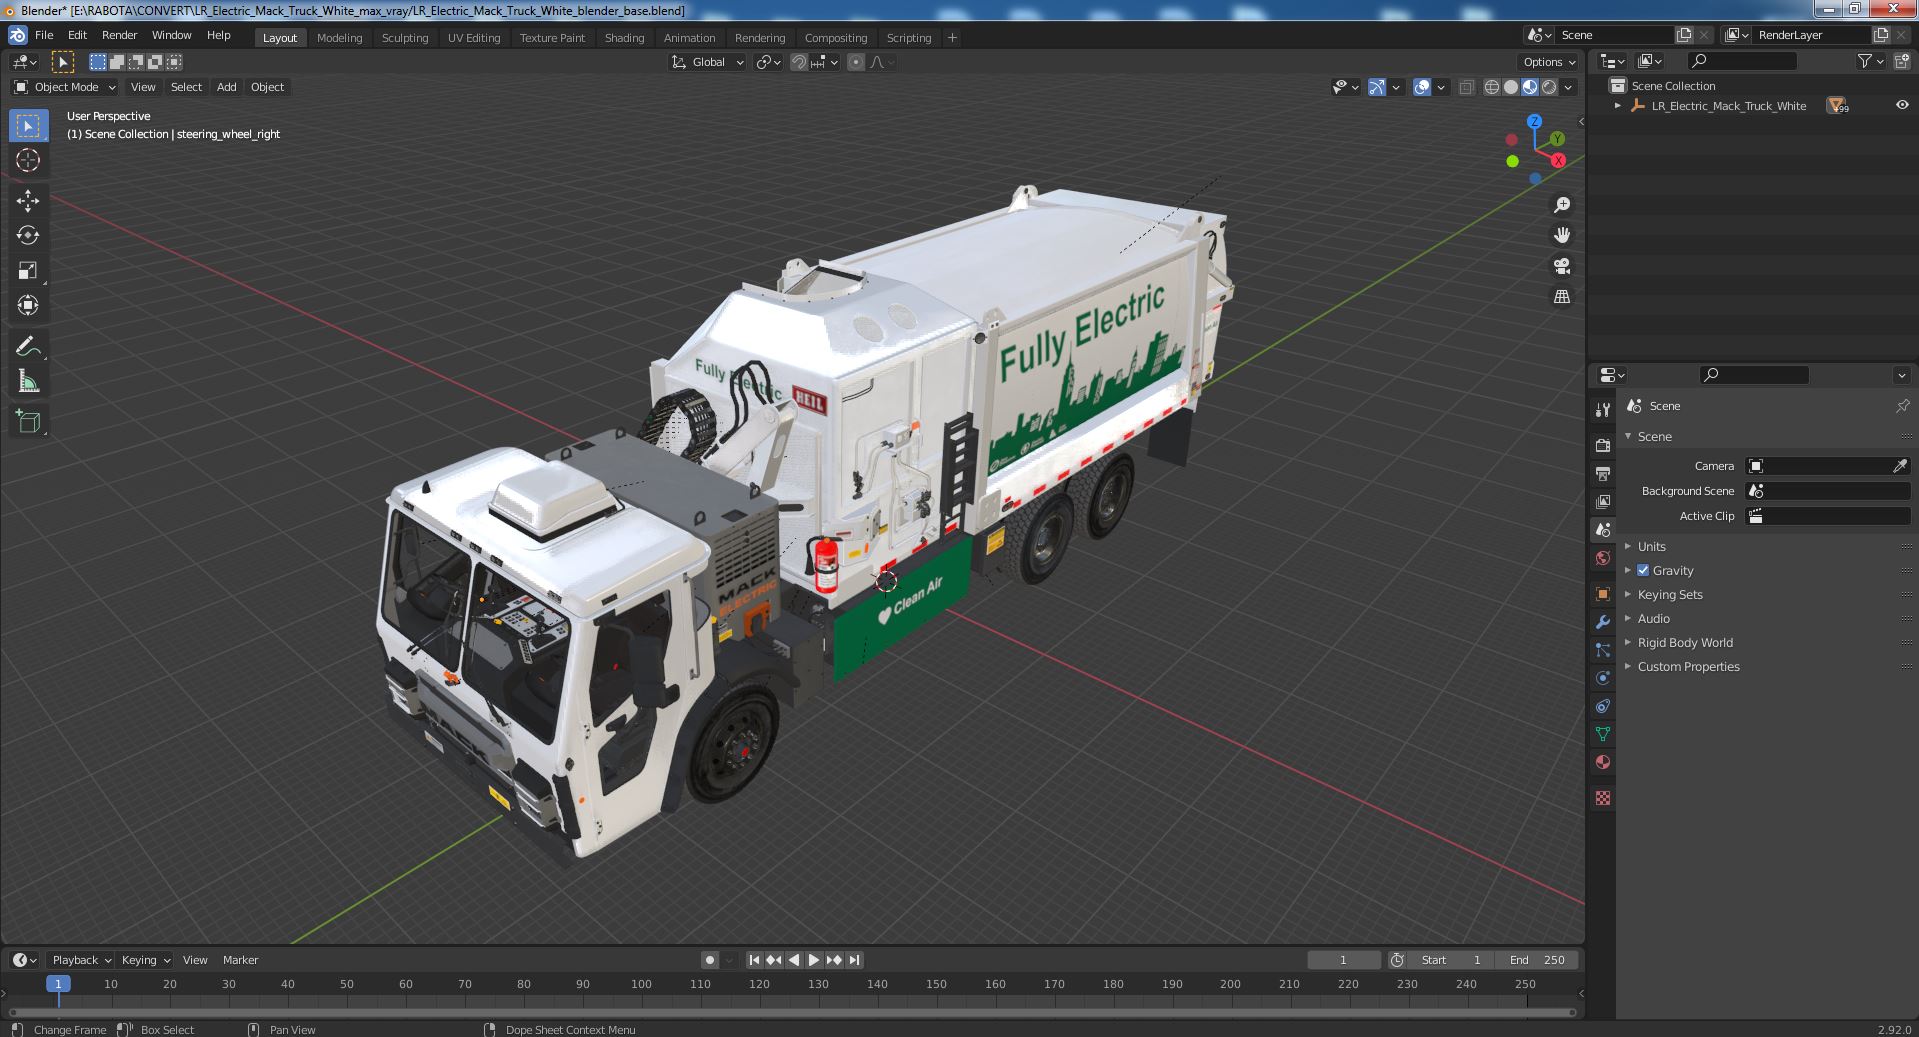
Task: Open the View Layer properties tab
Action: (x=1603, y=501)
